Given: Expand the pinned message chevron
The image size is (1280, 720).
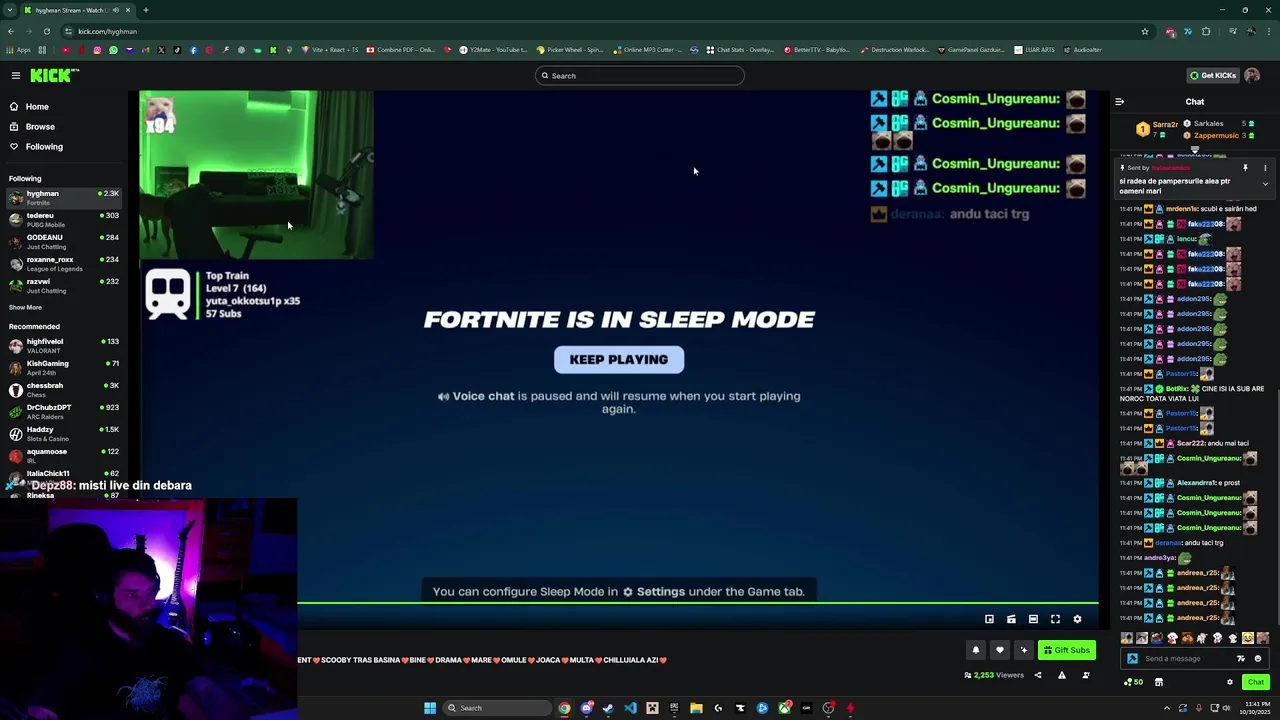Looking at the screenshot, I should click(x=1265, y=184).
